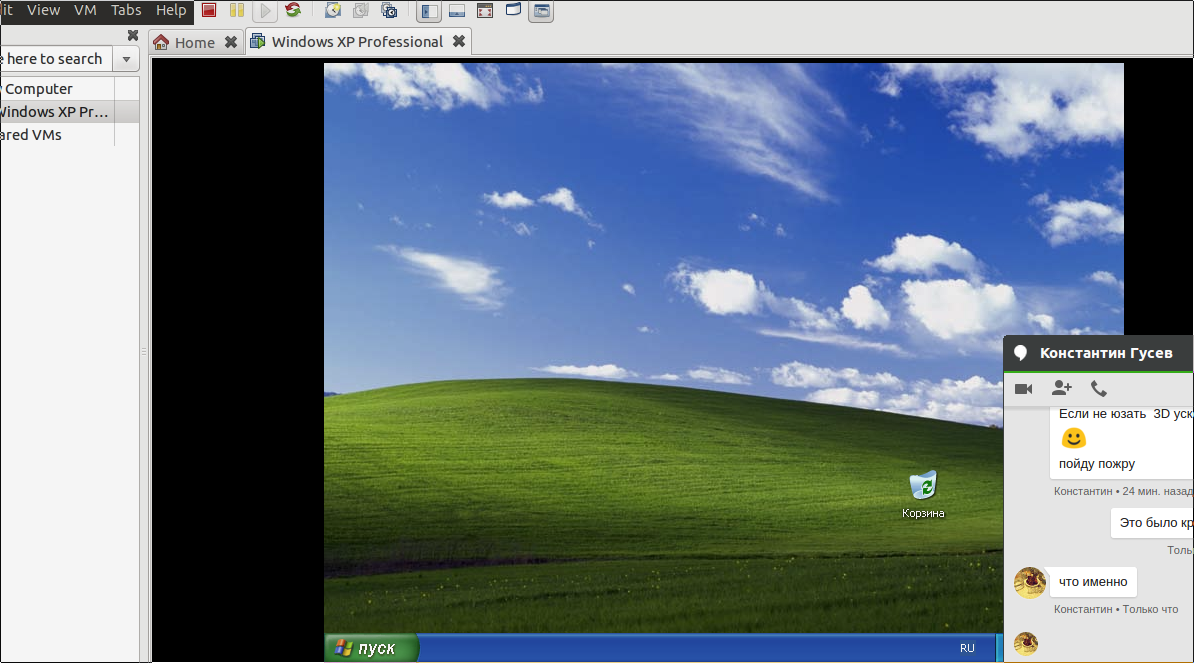Click the 'Константин • 24 мин. назад' timestamp

pos(1123,491)
